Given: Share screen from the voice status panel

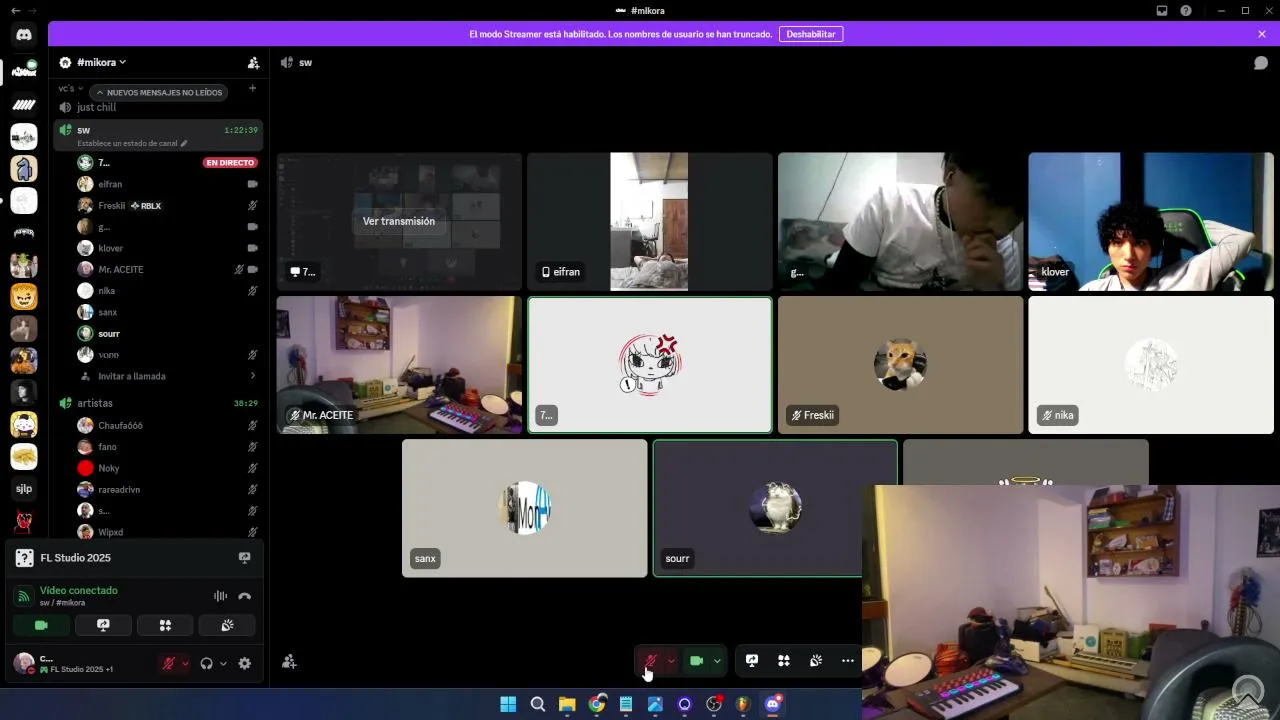Looking at the screenshot, I should pos(103,625).
